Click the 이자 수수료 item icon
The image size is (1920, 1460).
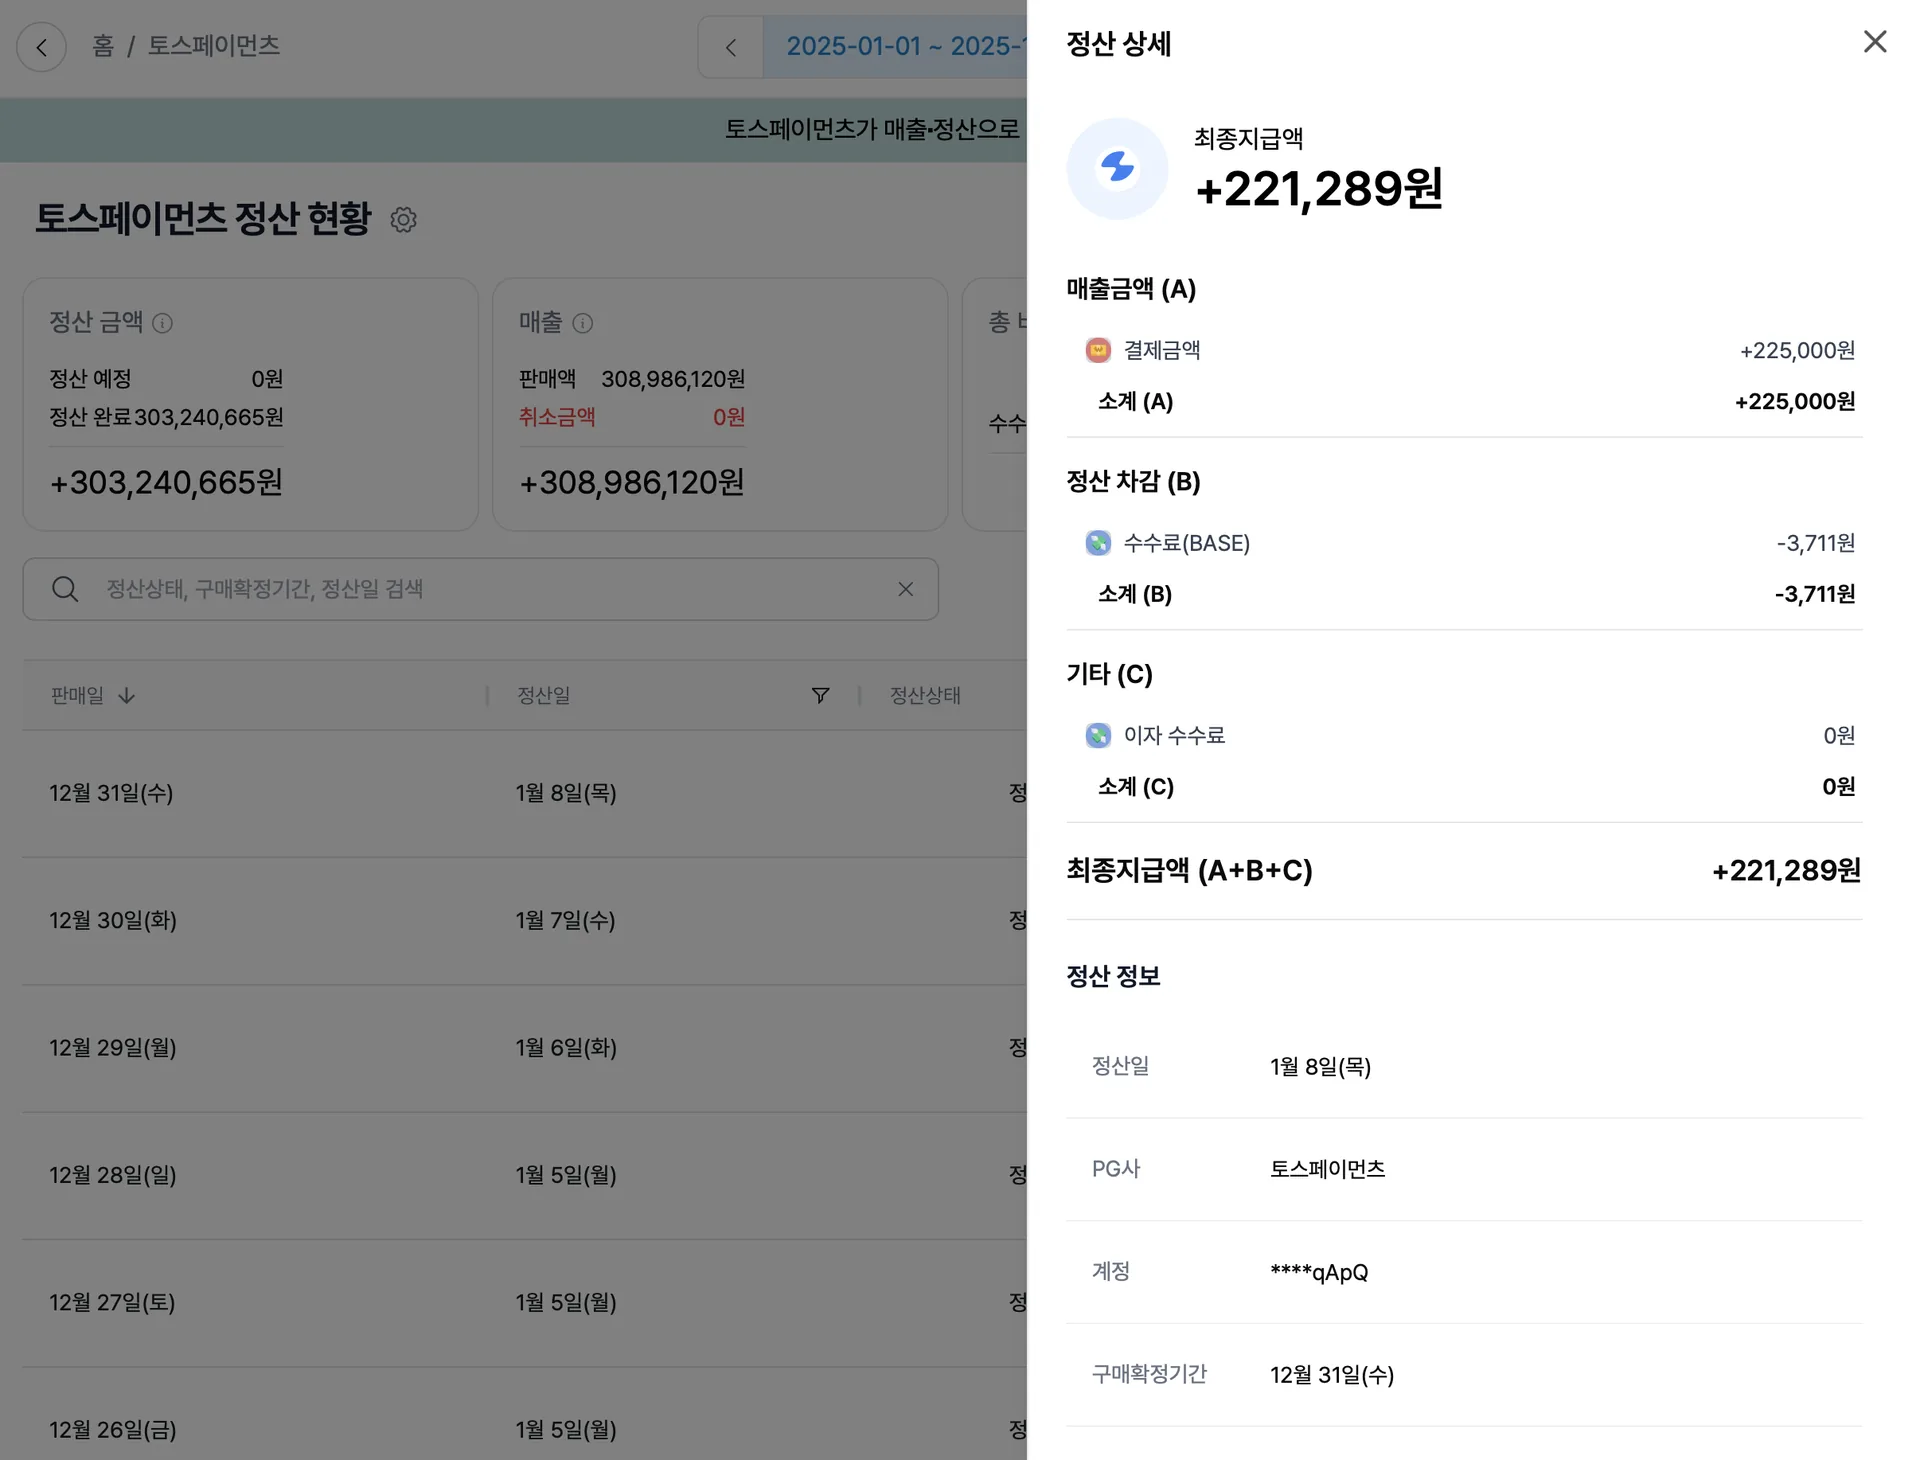pyautogui.click(x=1098, y=736)
